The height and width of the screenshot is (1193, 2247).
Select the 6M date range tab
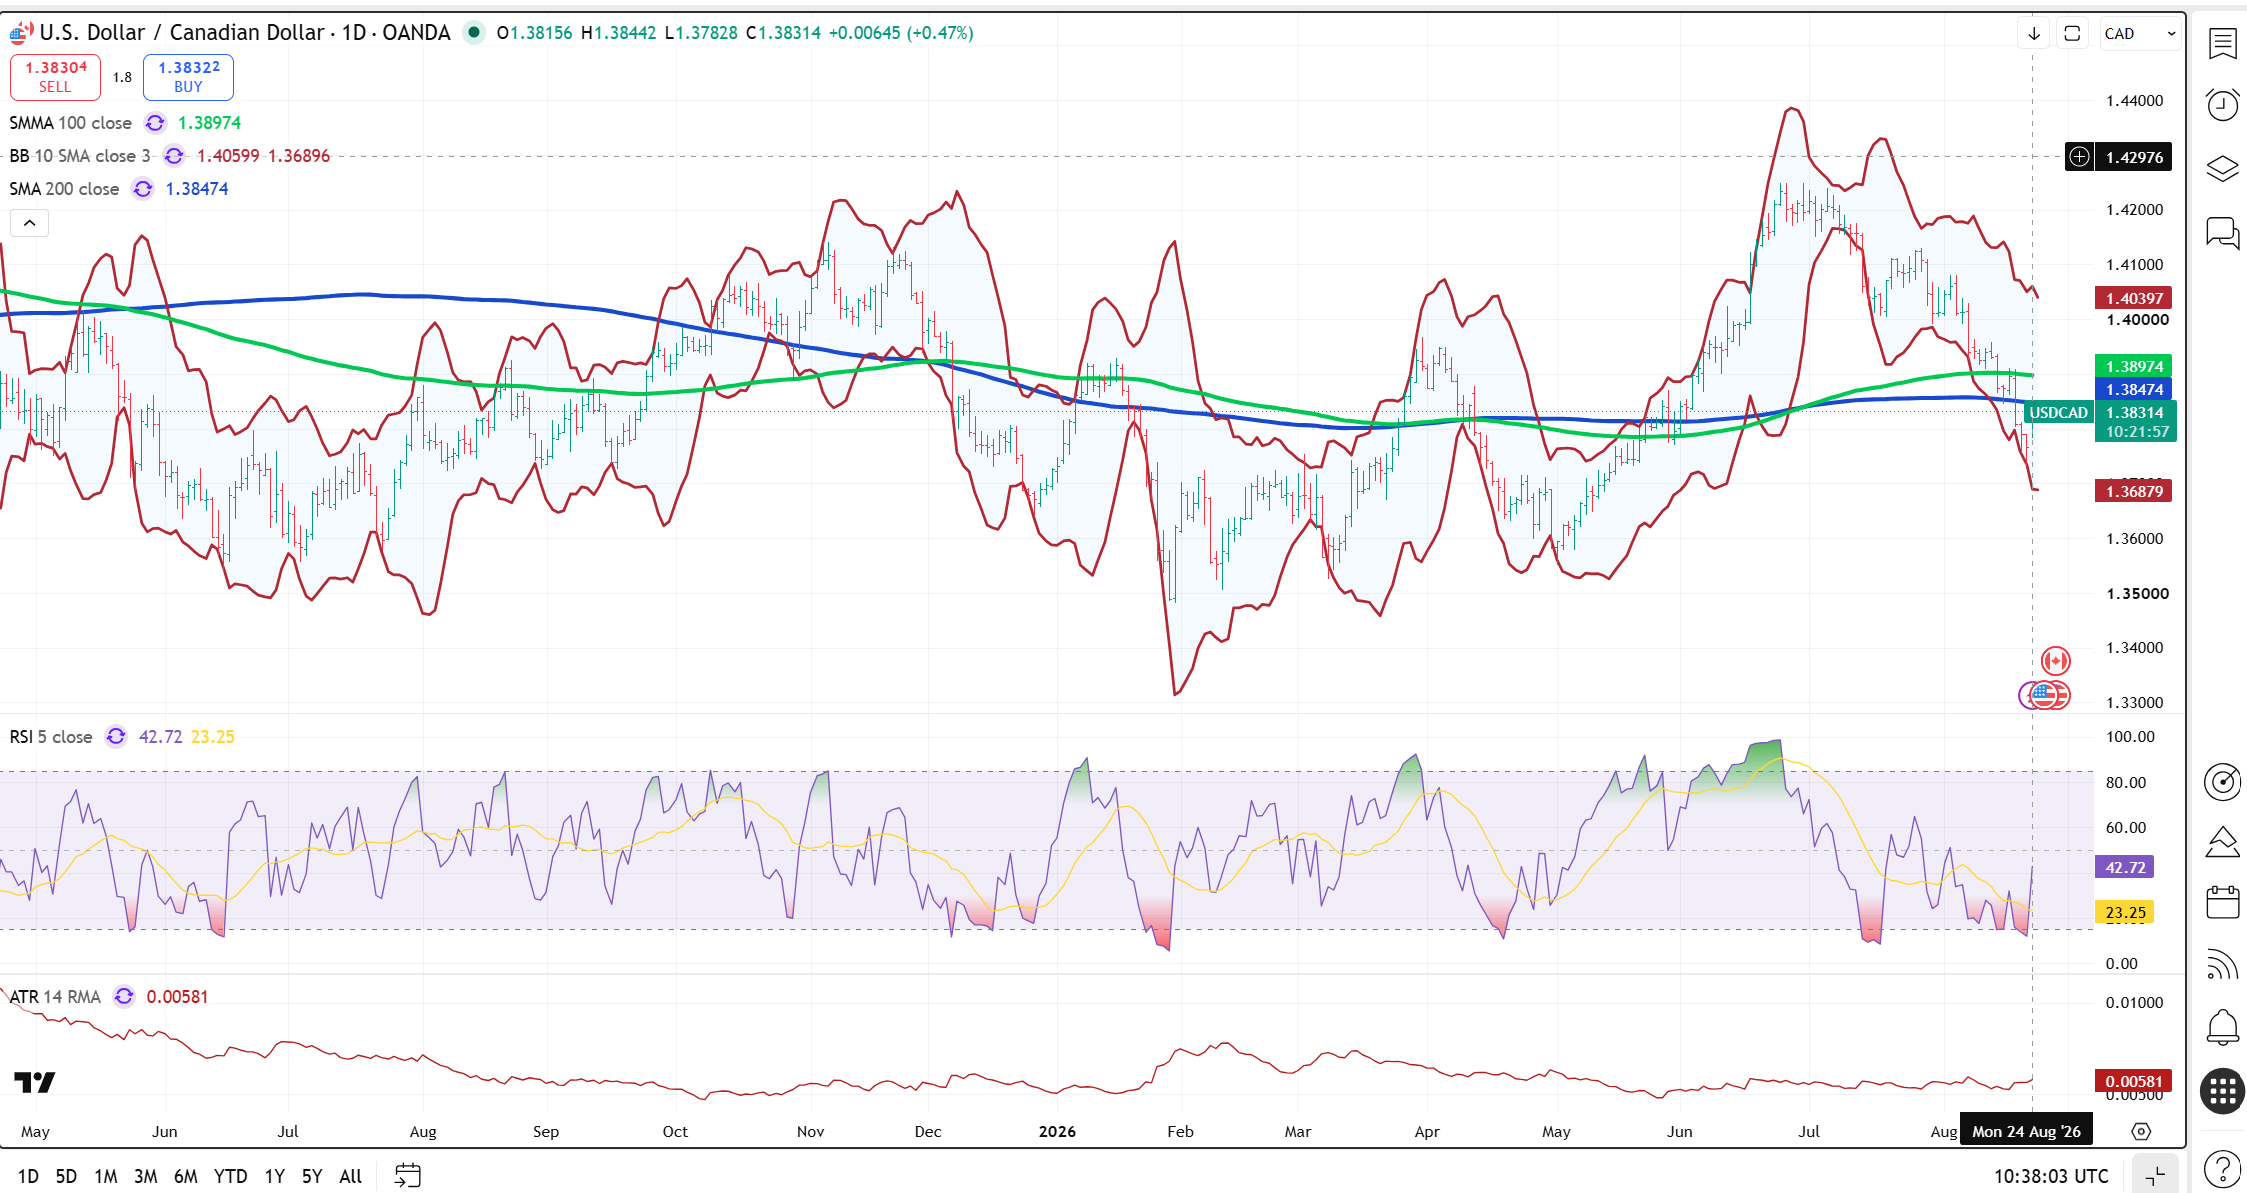click(x=186, y=1176)
